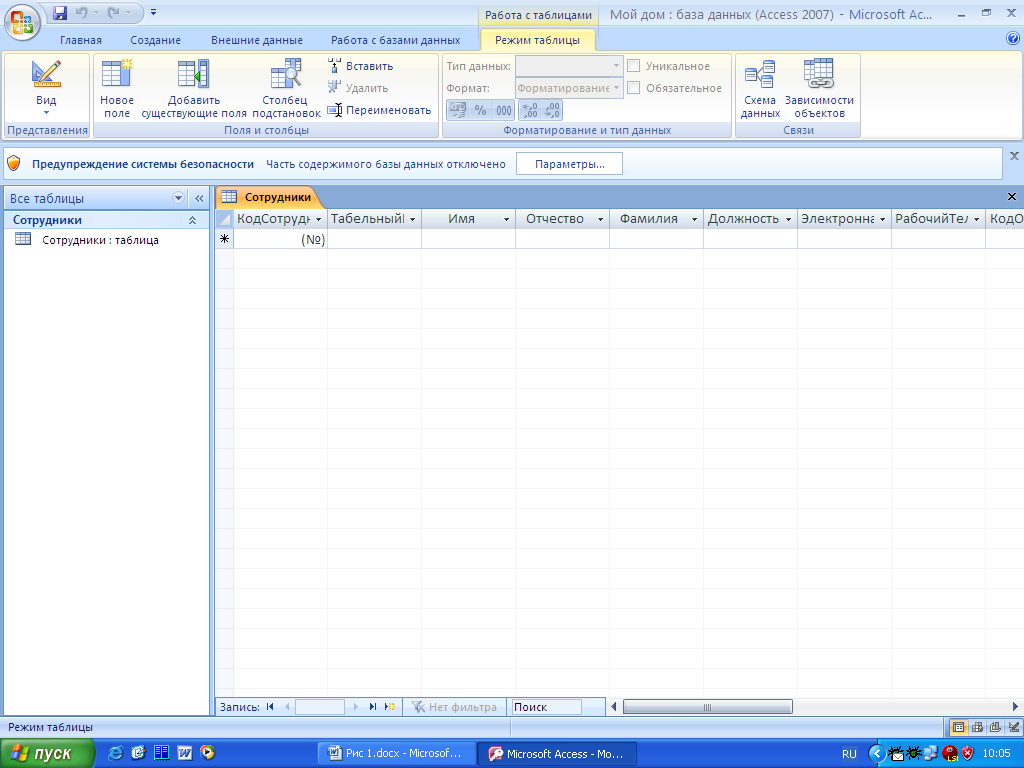Click Параметры... security button
The width and height of the screenshot is (1024, 768).
point(569,164)
